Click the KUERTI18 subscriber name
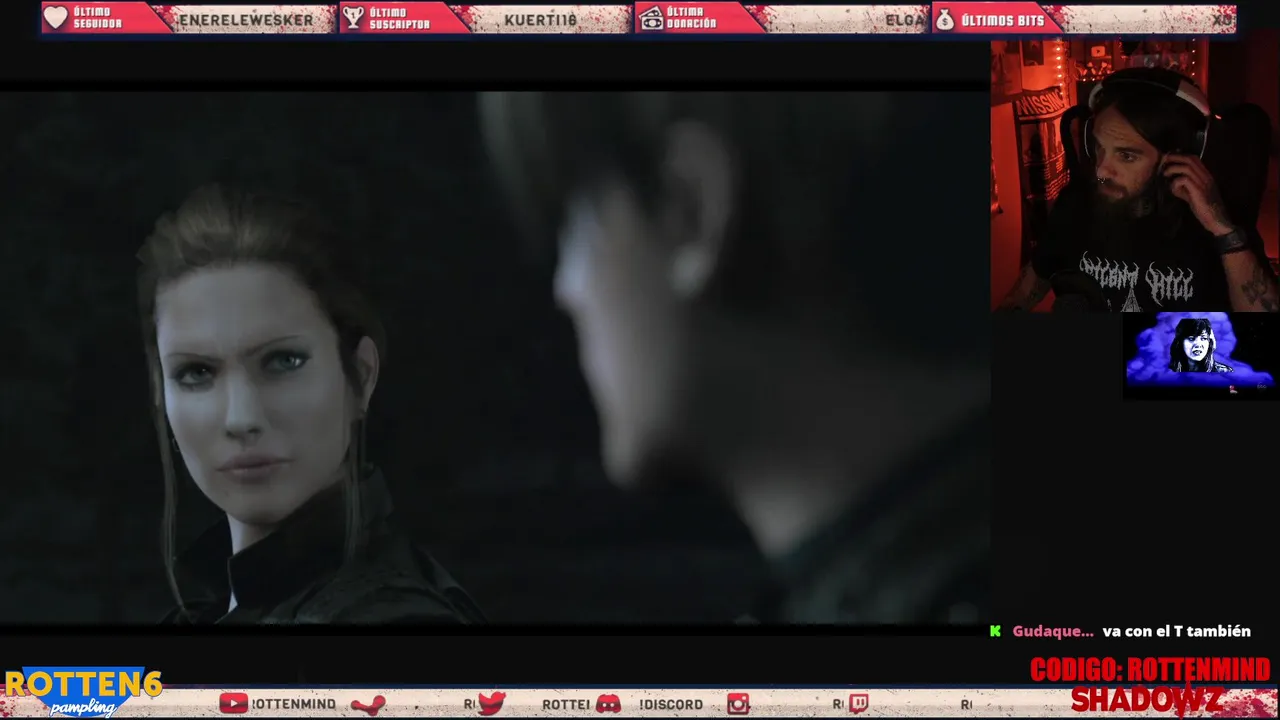Viewport: 1280px width, 720px height. [x=540, y=19]
